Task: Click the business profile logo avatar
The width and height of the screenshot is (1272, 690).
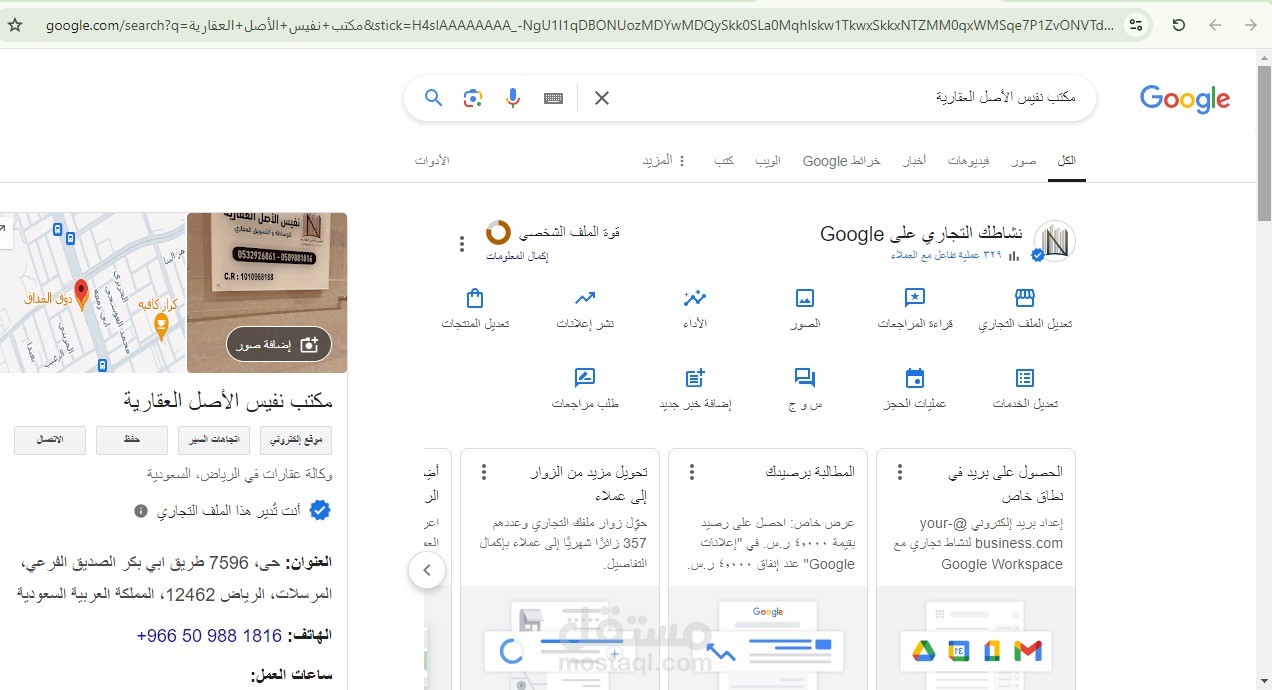Action: 1054,241
